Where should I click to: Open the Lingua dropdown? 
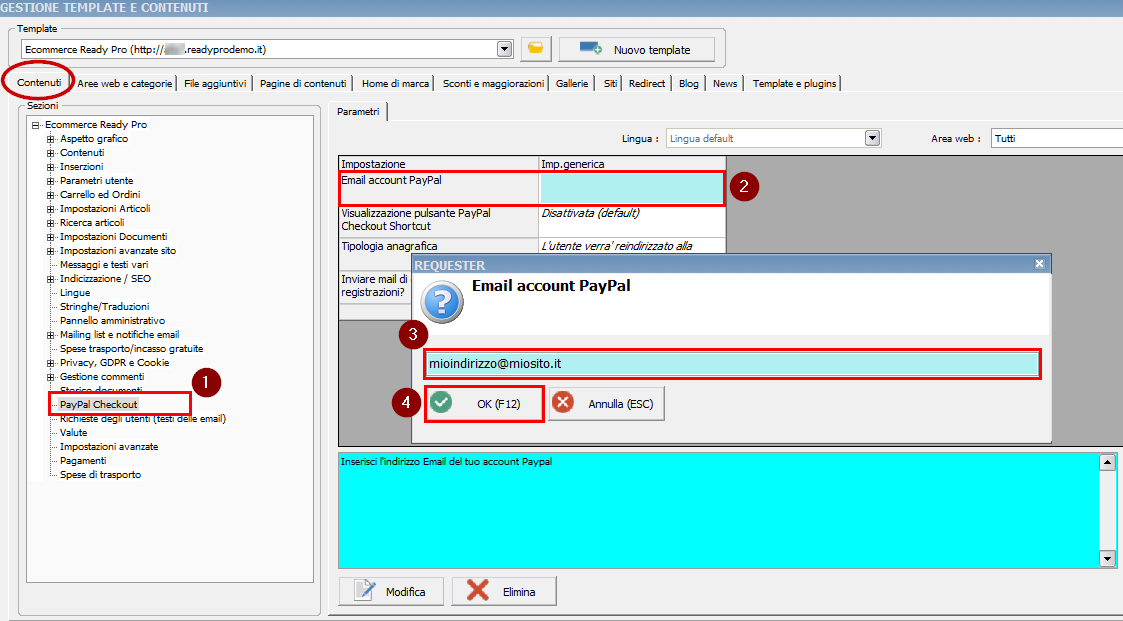click(872, 138)
